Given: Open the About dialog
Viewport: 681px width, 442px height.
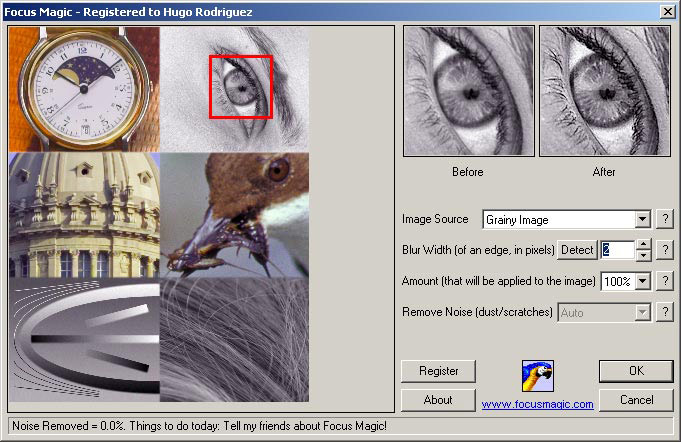Looking at the screenshot, I should (x=439, y=400).
